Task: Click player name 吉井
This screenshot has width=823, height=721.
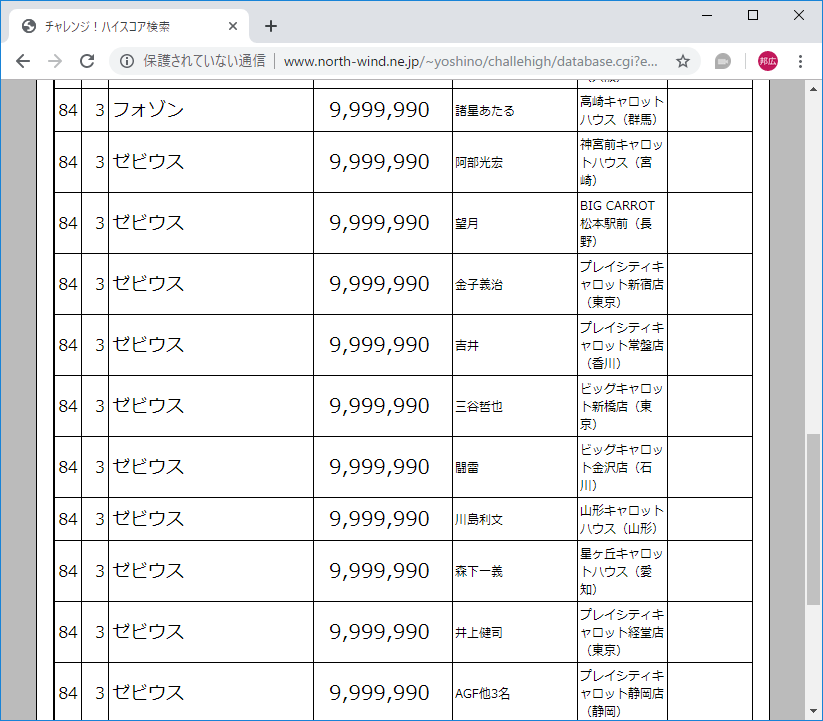Action: tap(467, 345)
